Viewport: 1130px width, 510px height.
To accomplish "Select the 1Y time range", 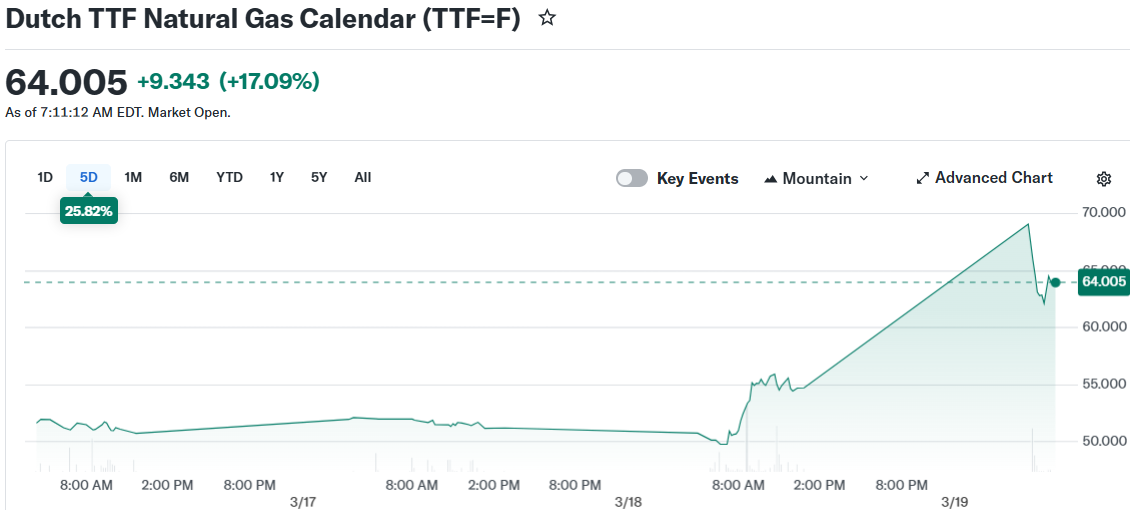I will 277,178.
